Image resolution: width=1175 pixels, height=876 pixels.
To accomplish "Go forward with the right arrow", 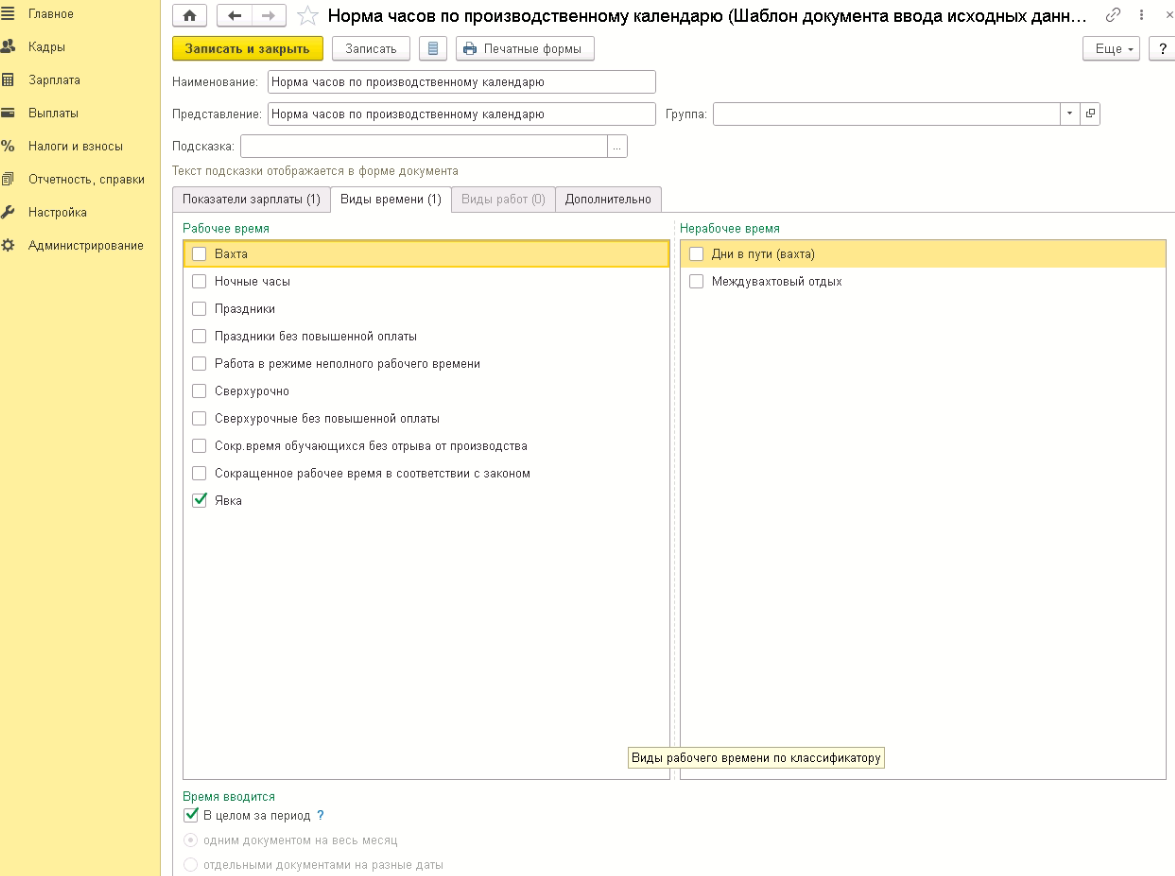I will pos(268,16).
